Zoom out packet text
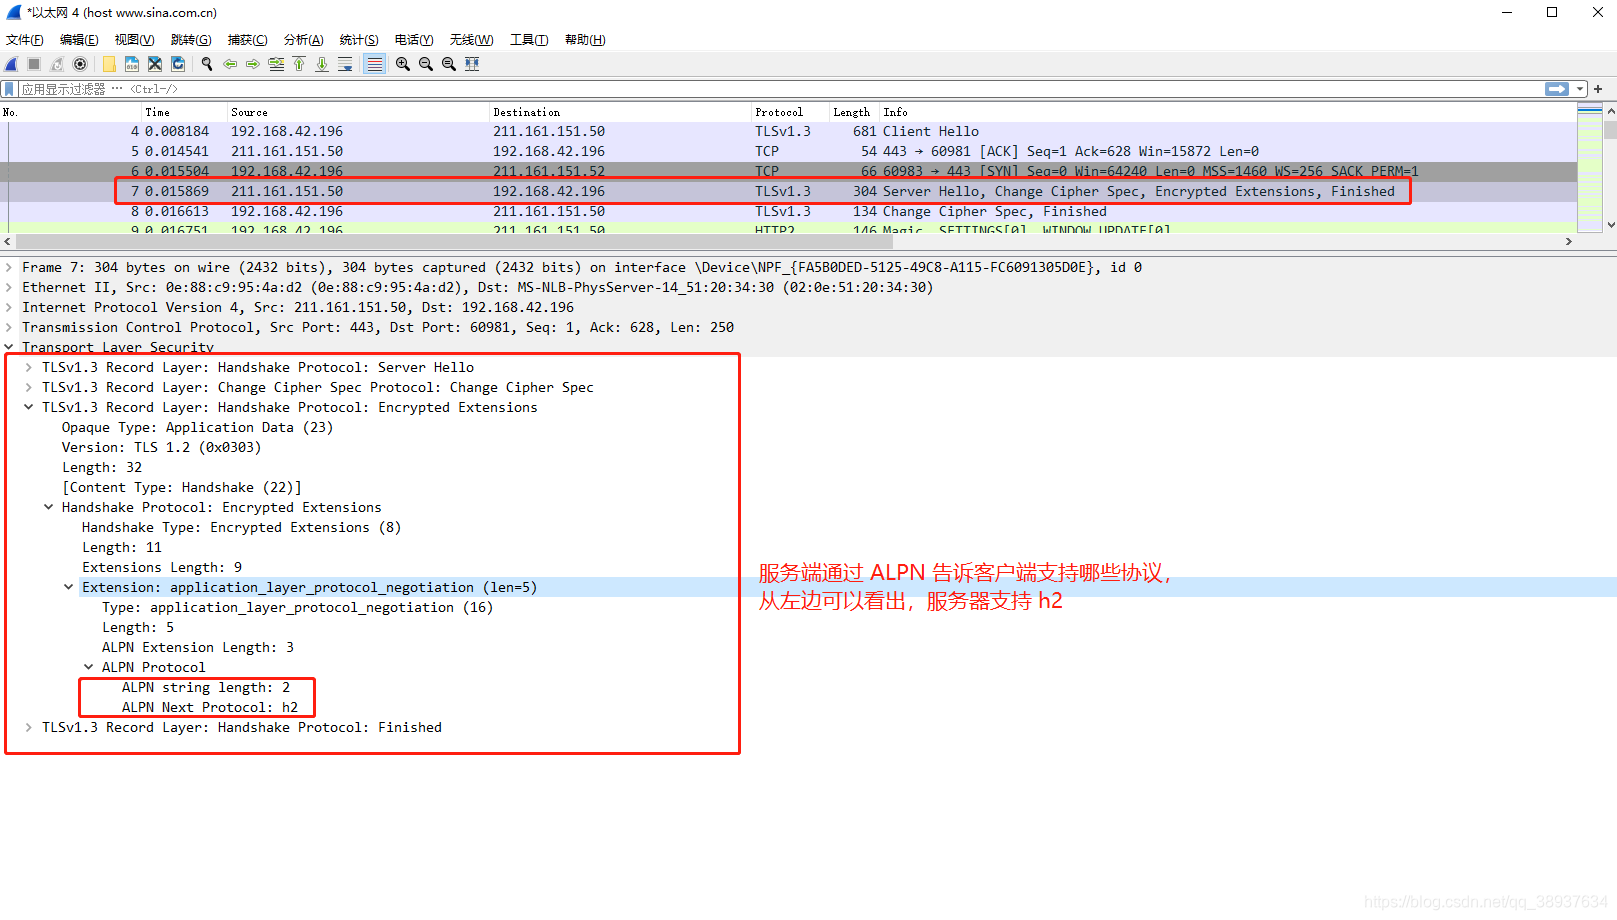 point(426,64)
